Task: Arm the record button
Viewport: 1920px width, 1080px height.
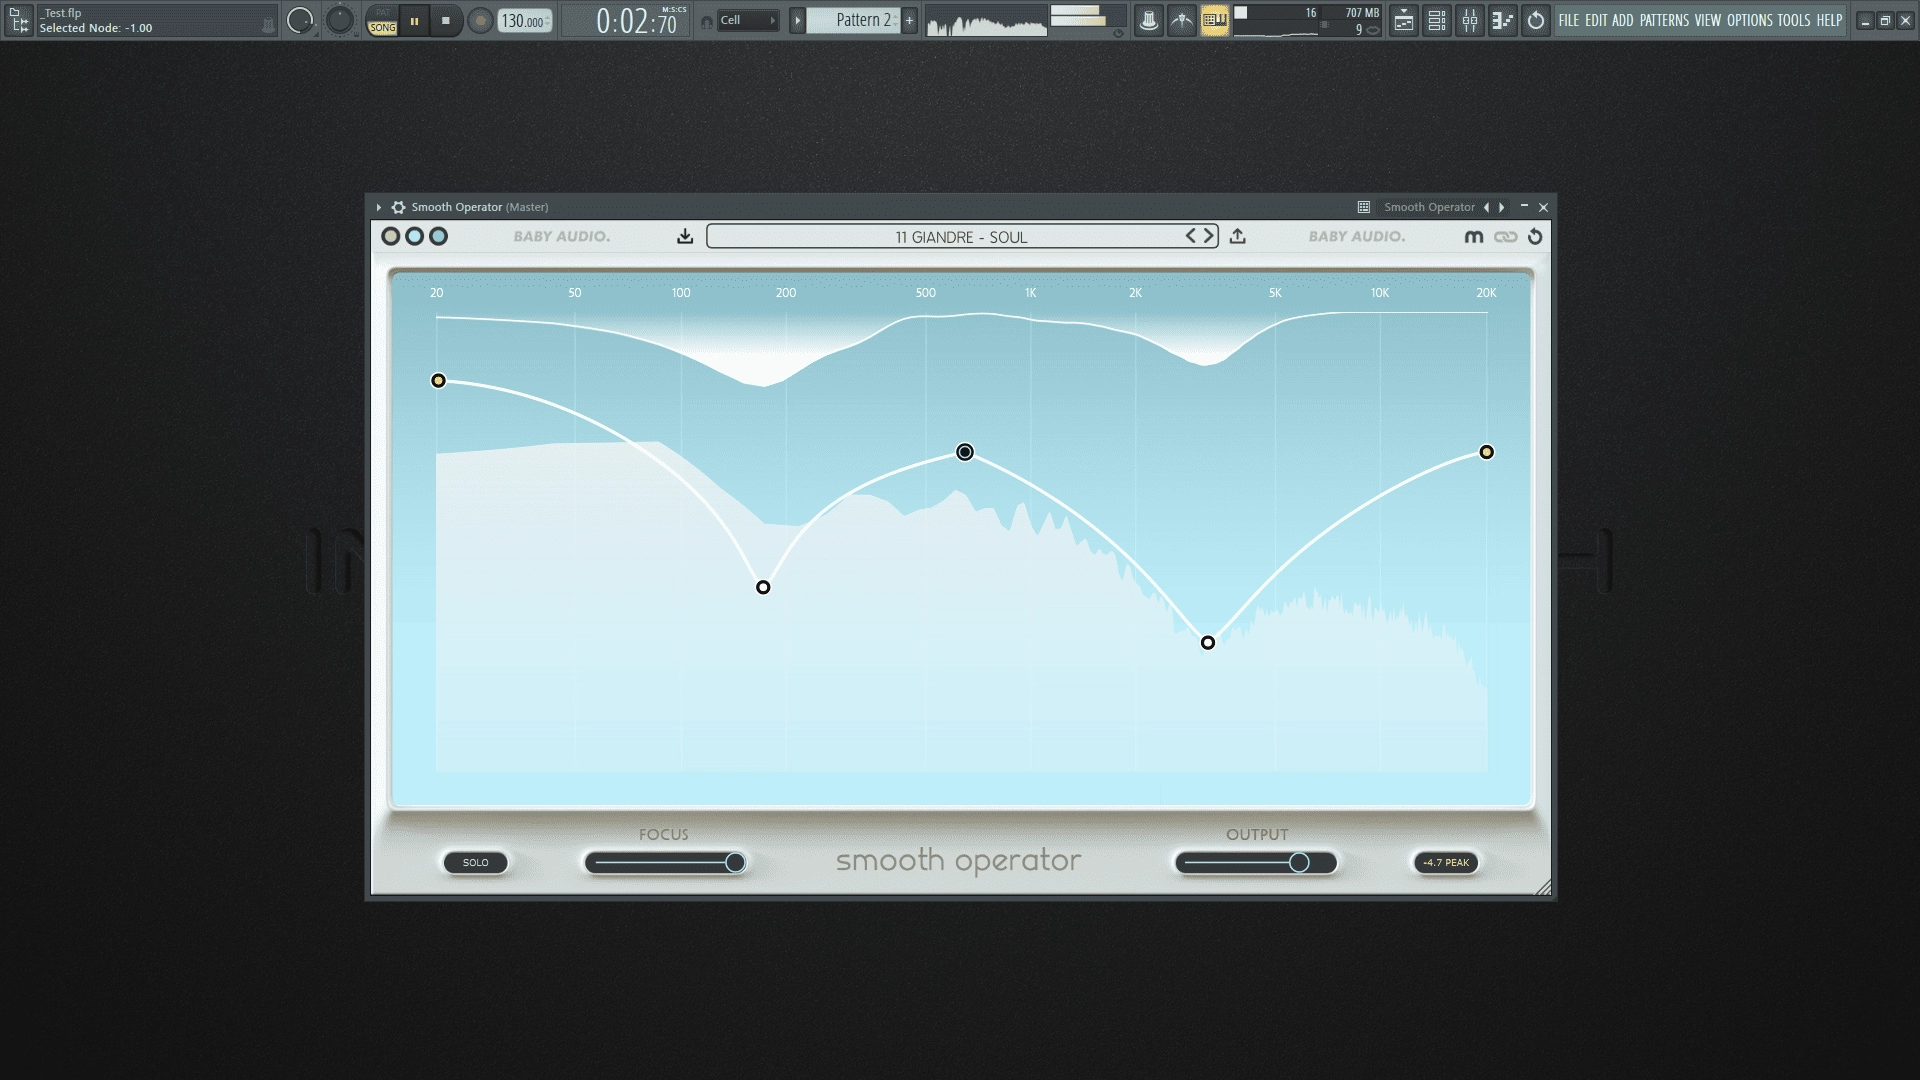Action: [480, 21]
